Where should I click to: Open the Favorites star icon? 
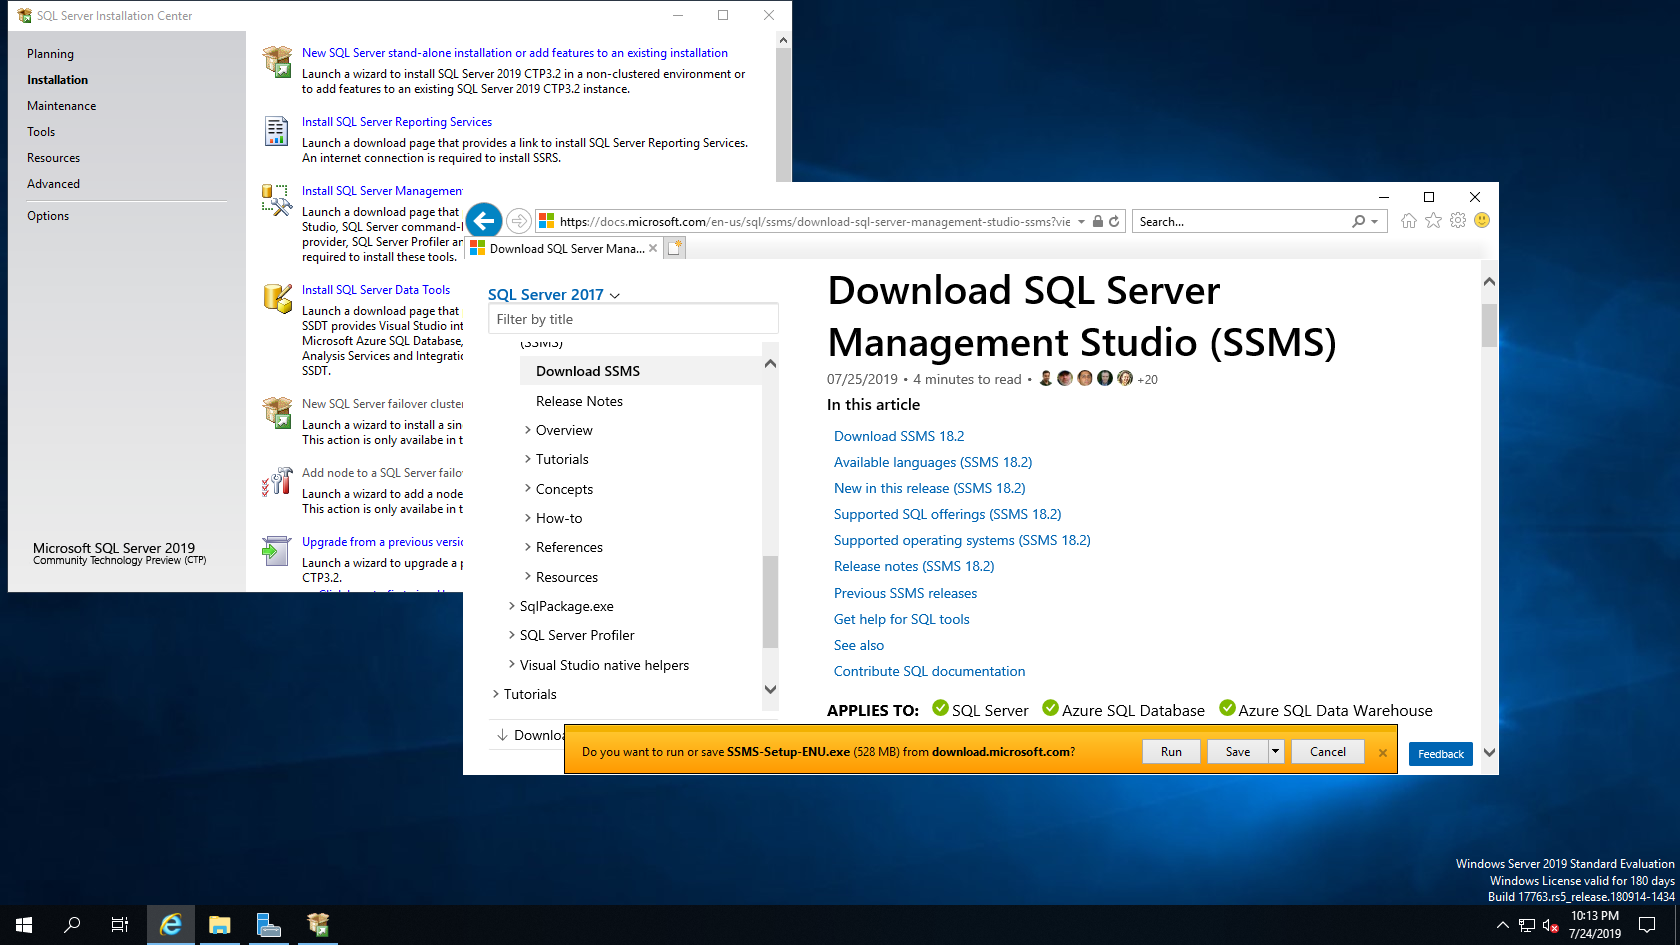1434,221
